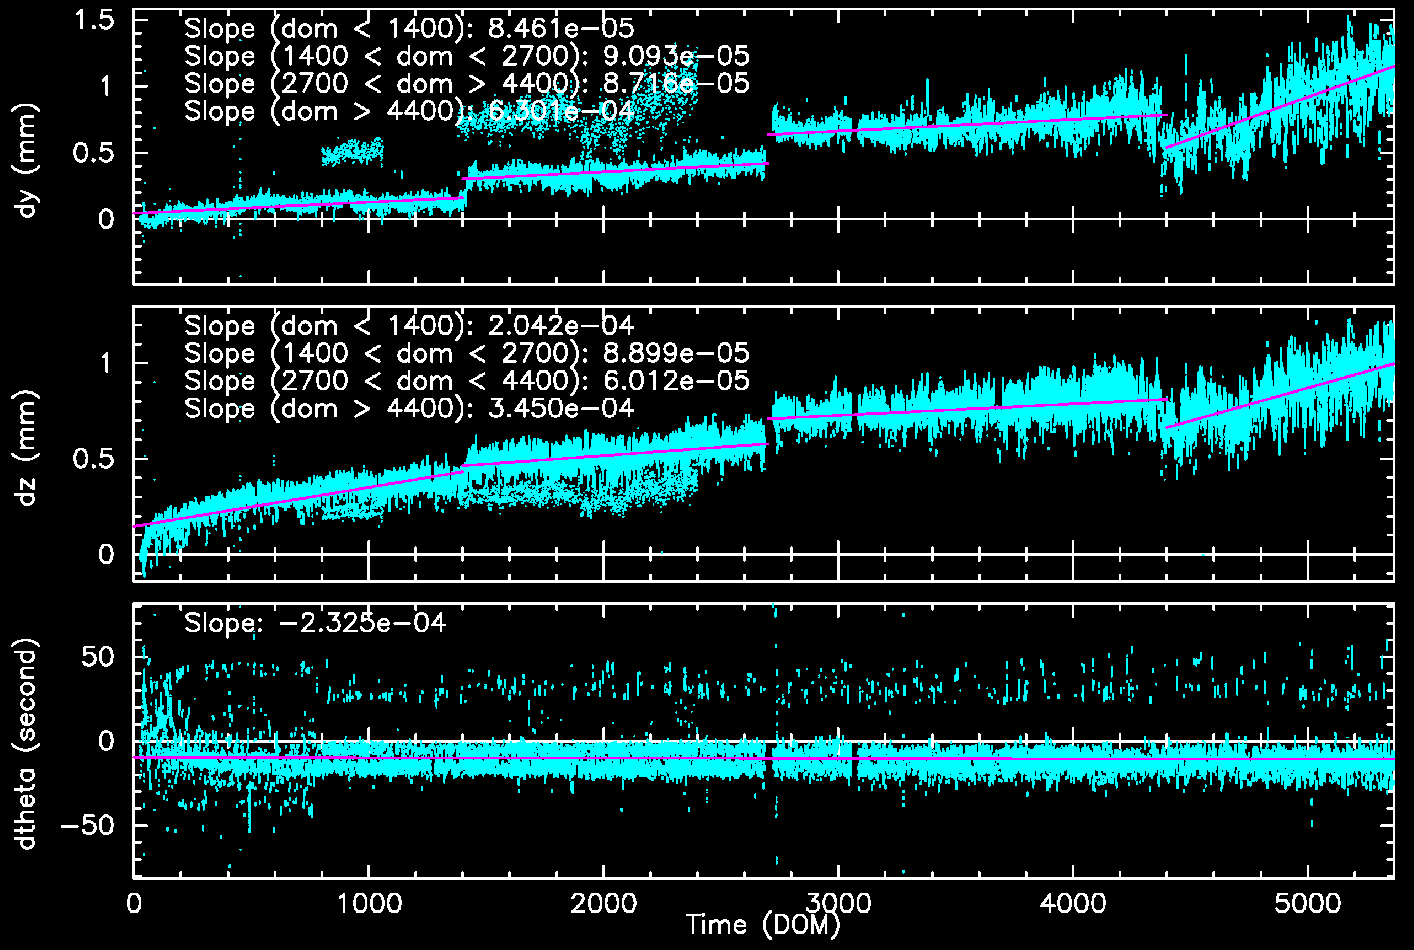Image resolution: width=1414 pixels, height=950 pixels.
Task: Click the 4000 tick label on time axis
Action: click(1073, 904)
